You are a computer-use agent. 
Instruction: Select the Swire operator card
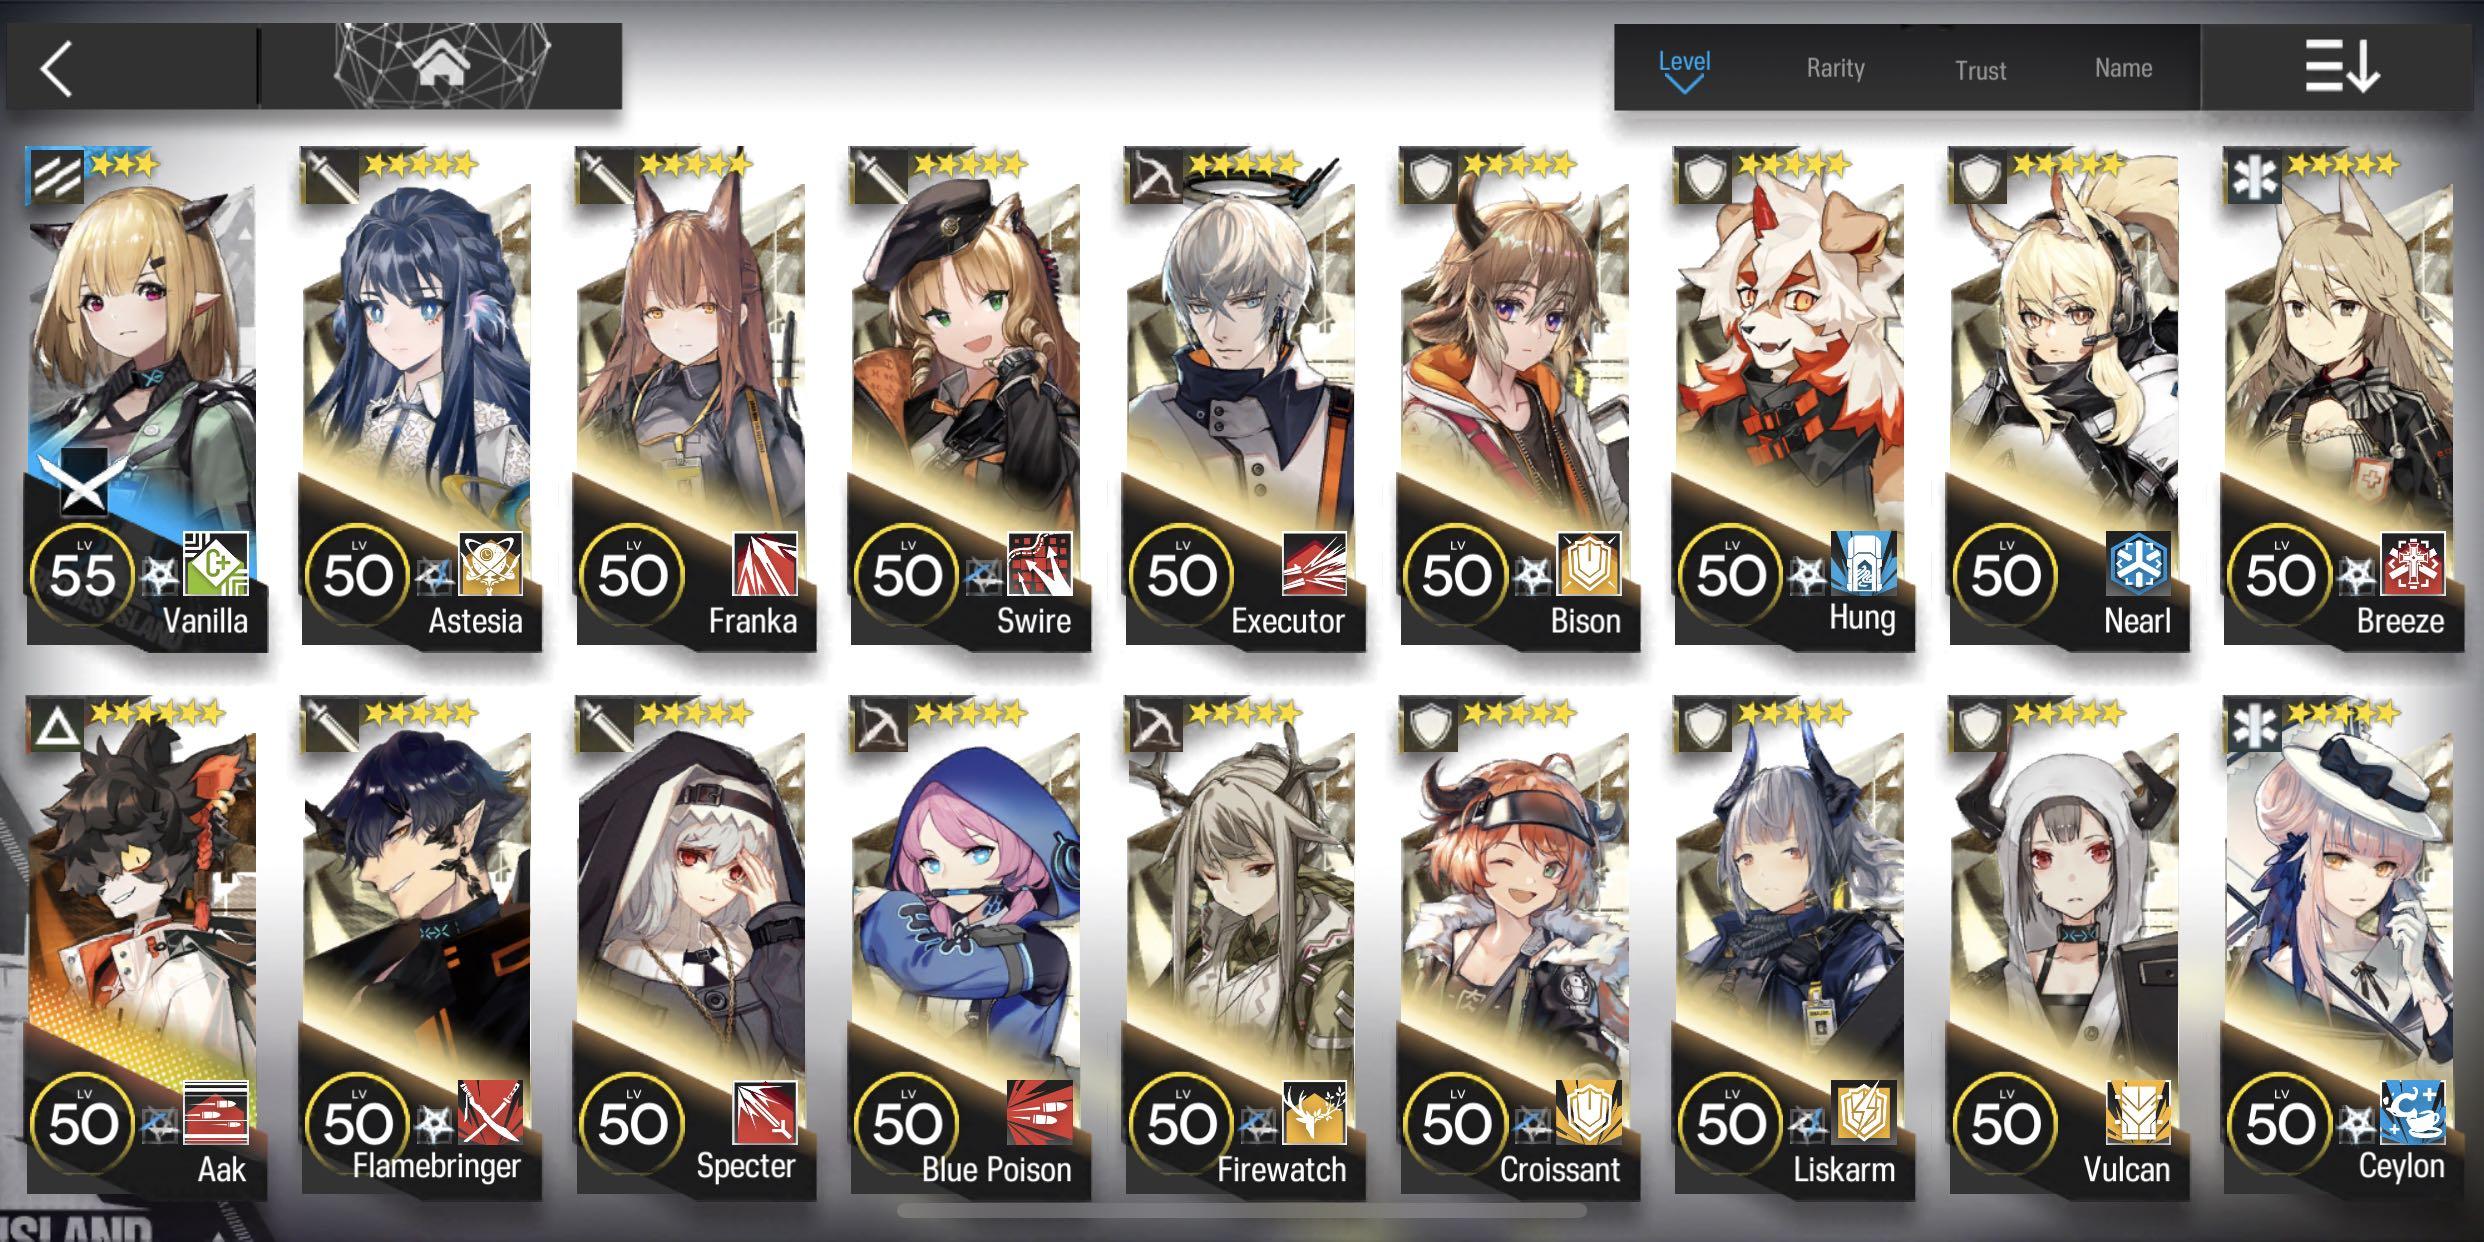[x=968, y=398]
